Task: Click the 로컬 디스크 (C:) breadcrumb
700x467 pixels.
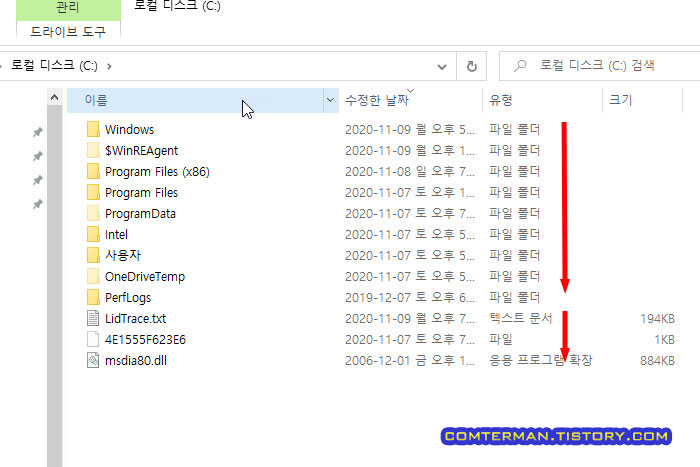Action: (x=54, y=66)
